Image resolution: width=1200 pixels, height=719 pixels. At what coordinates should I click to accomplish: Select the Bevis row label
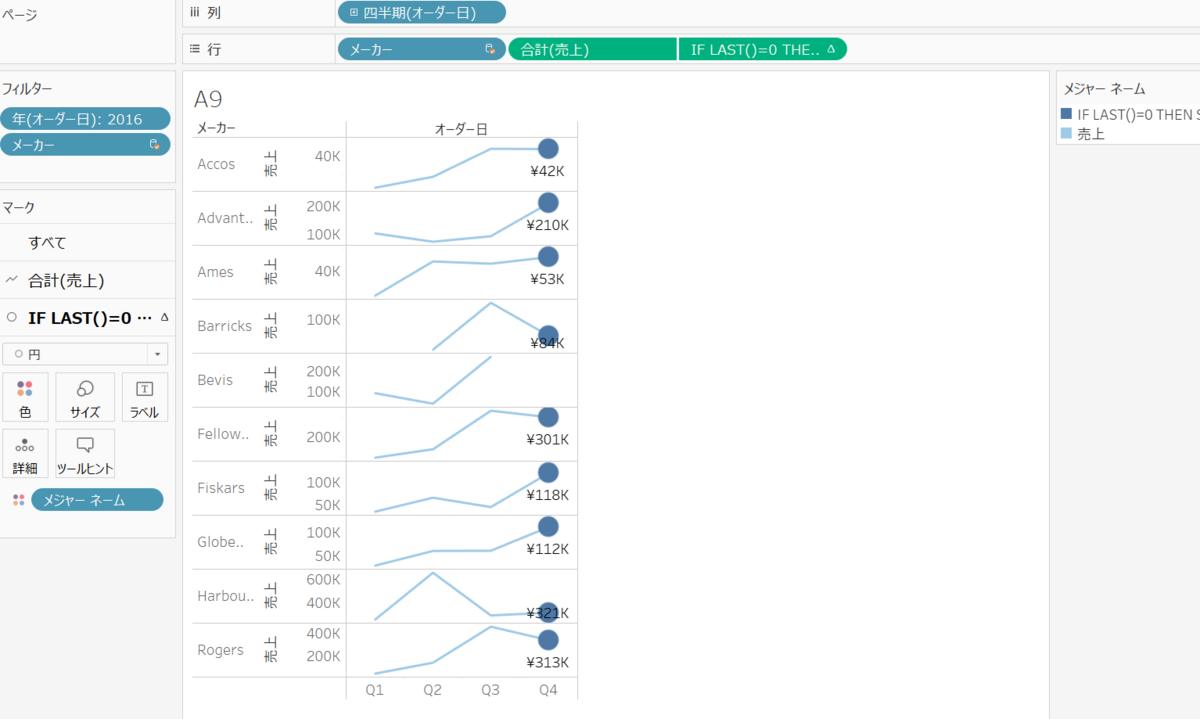215,380
